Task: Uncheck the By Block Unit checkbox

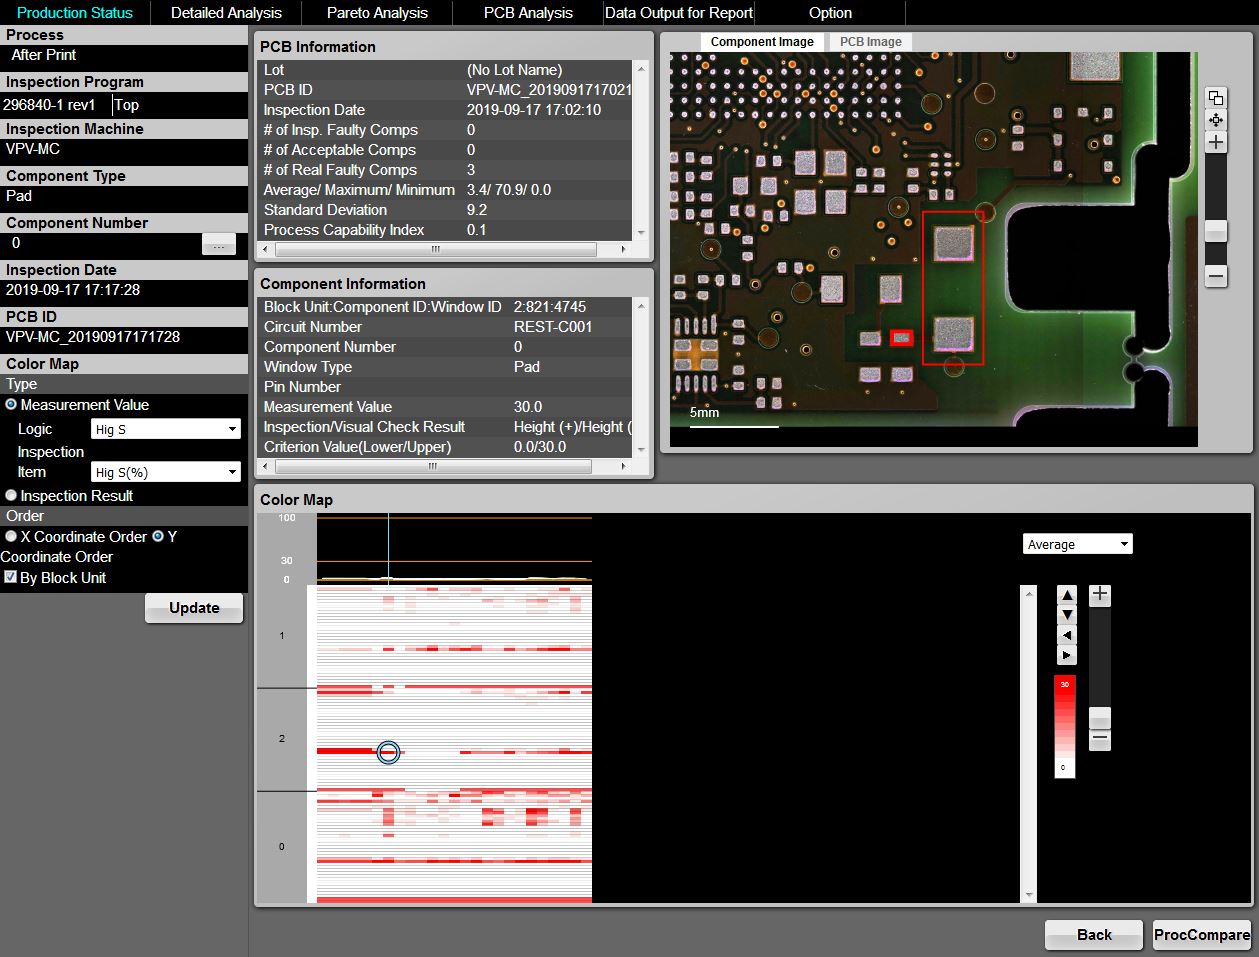Action: pos(10,578)
